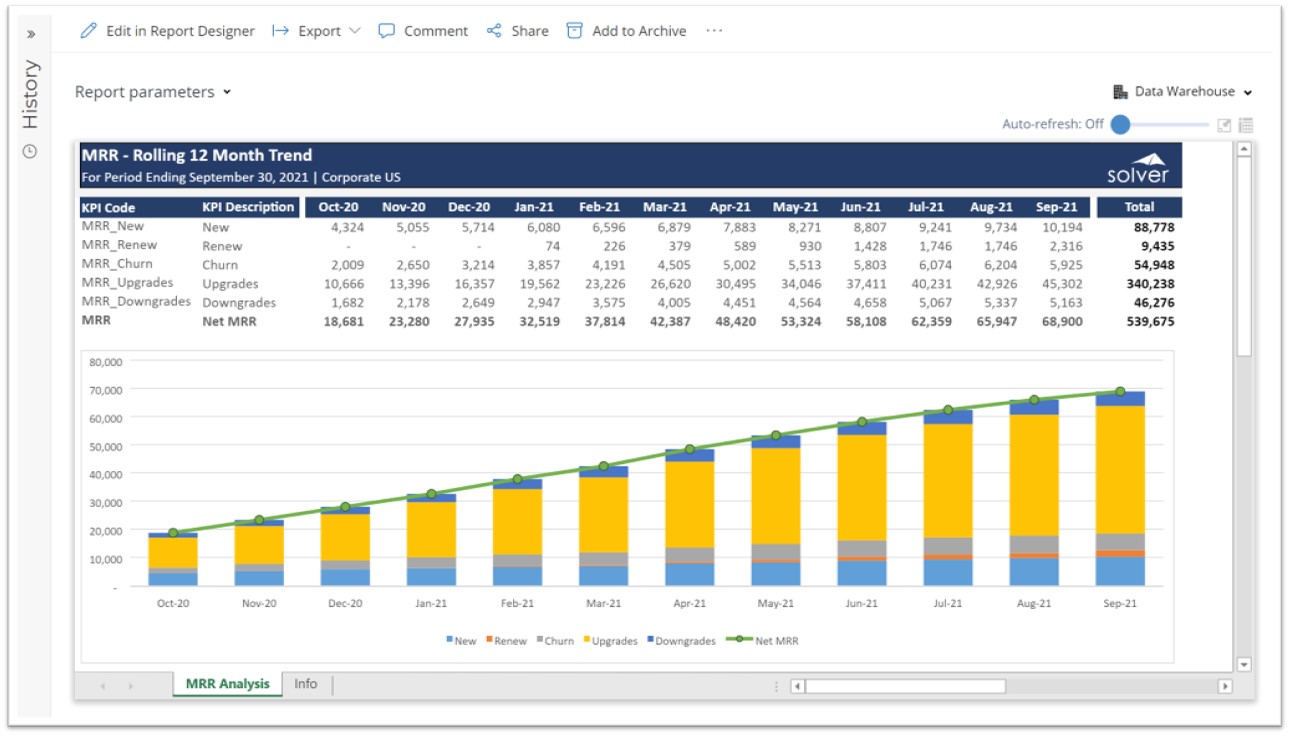Click the grid table icon near auto-refresh

(x=1246, y=125)
